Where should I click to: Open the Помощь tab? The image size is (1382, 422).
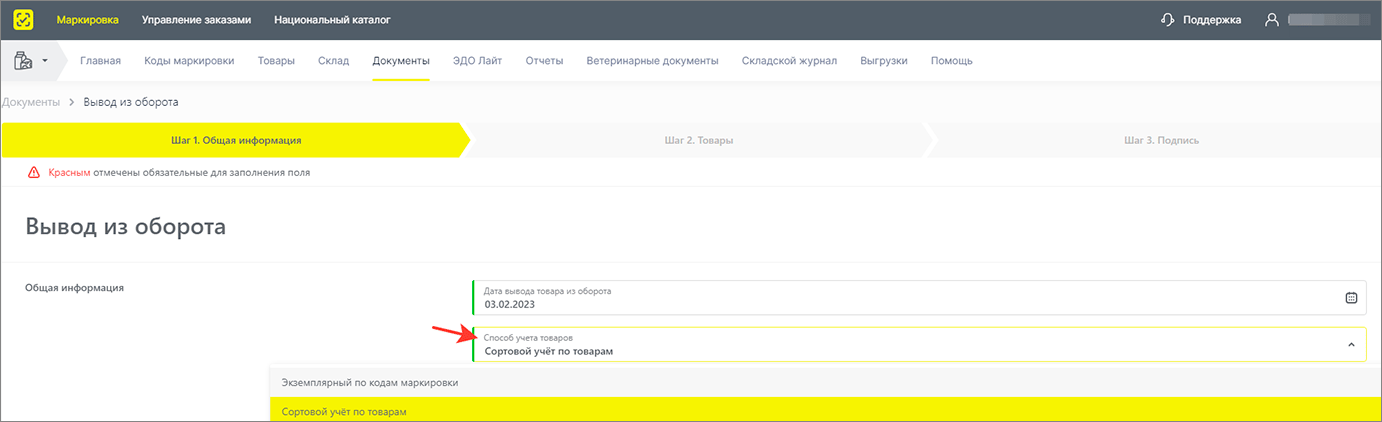click(x=952, y=61)
